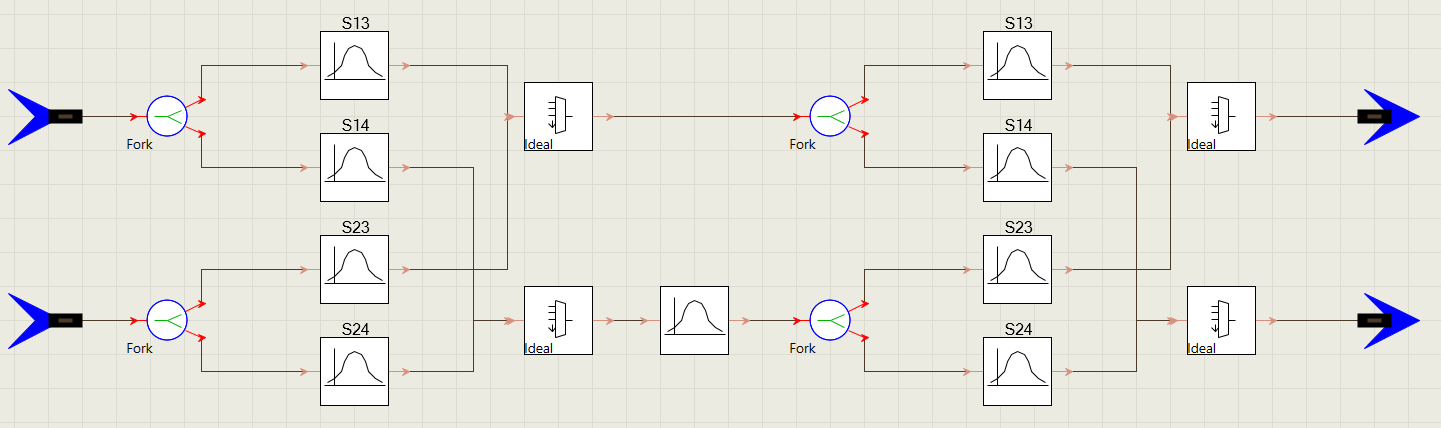The height and width of the screenshot is (428, 1441).
Task: Click "Ideal" label on multiplexer before upper output
Action: [x=1202, y=144]
